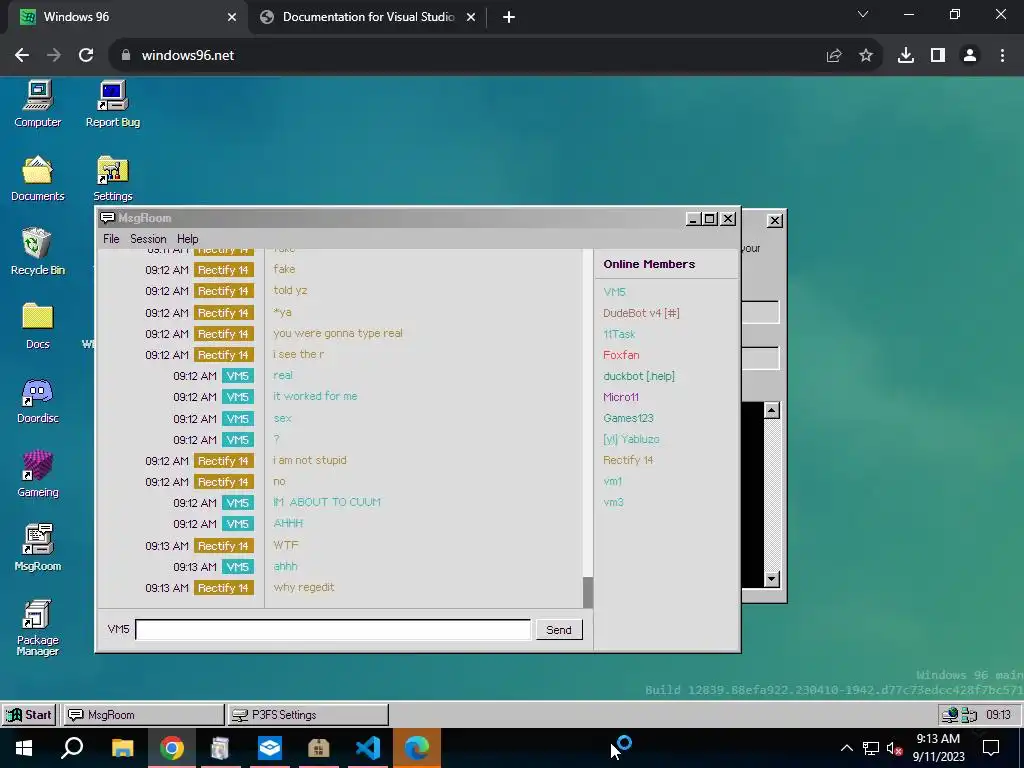
Task: Select vm1 in Online Members list
Action: [613, 481]
